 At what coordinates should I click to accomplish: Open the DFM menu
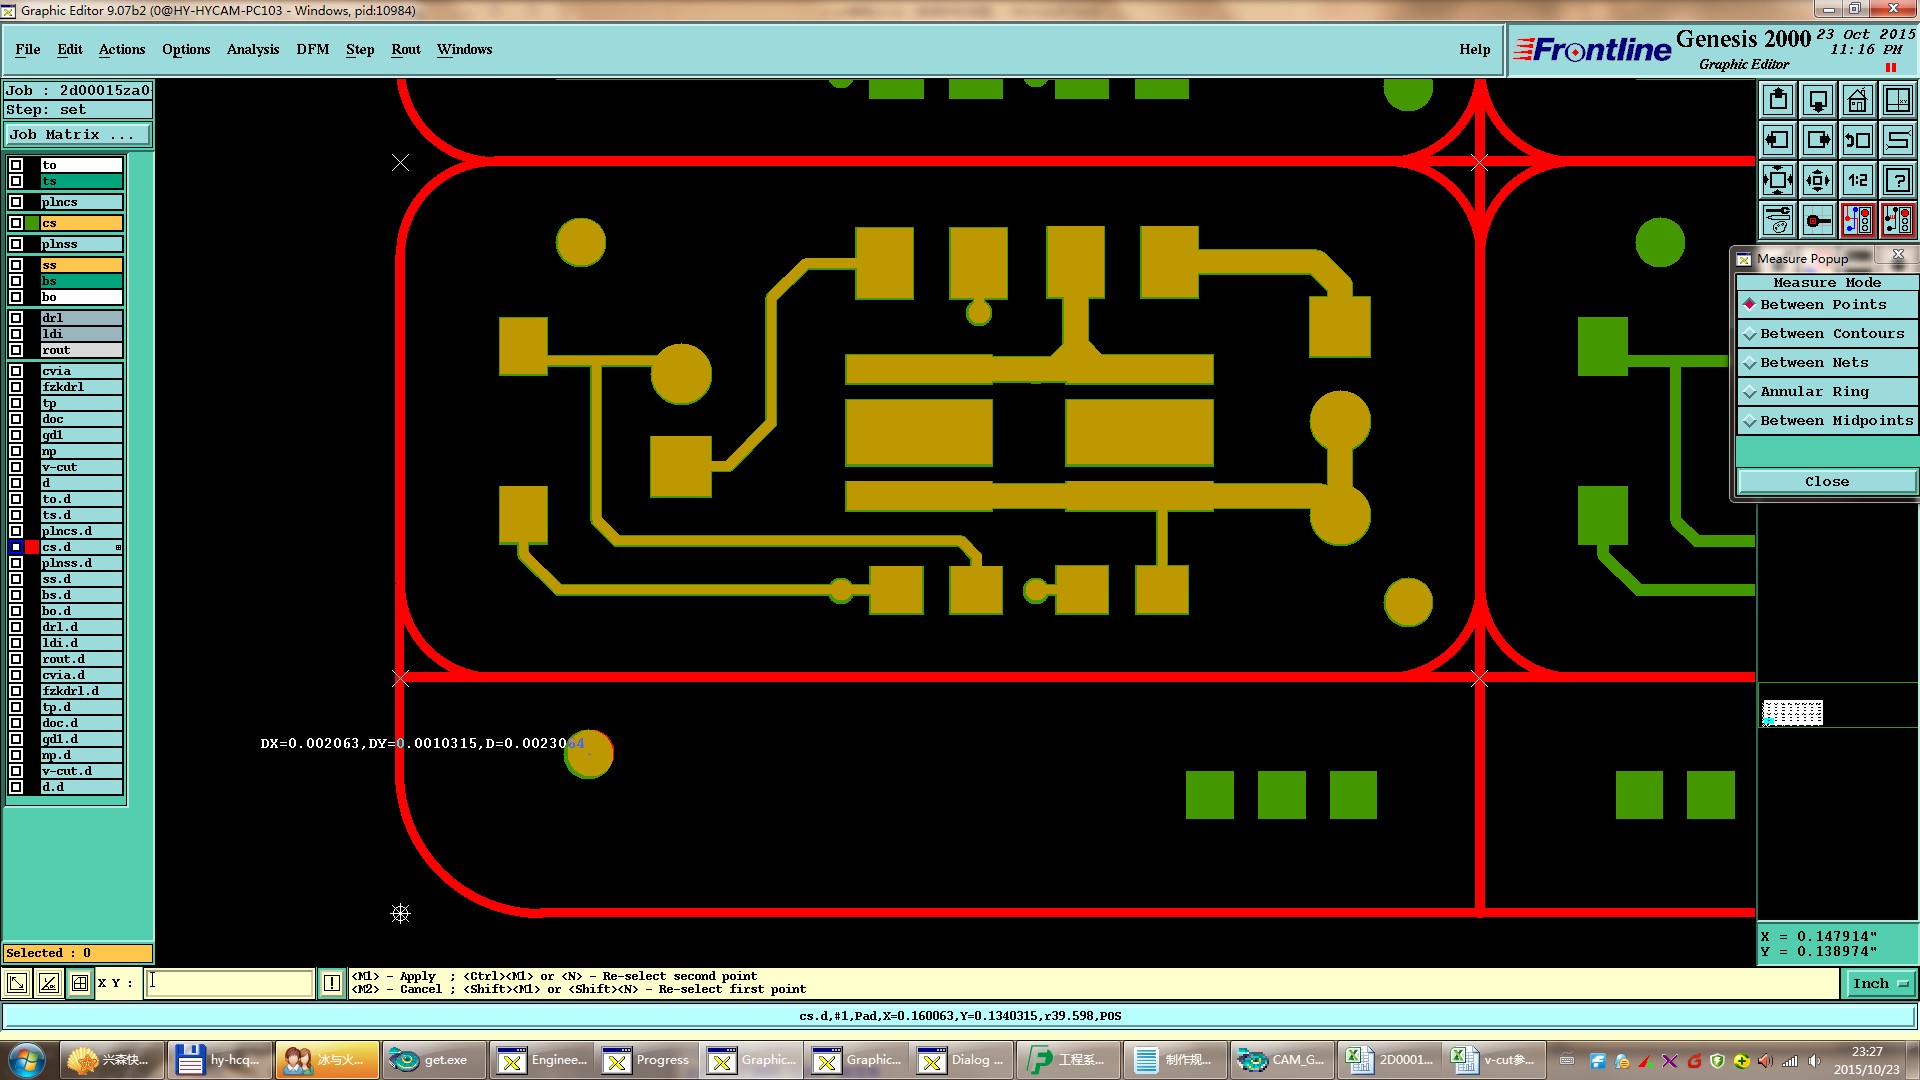(312, 49)
